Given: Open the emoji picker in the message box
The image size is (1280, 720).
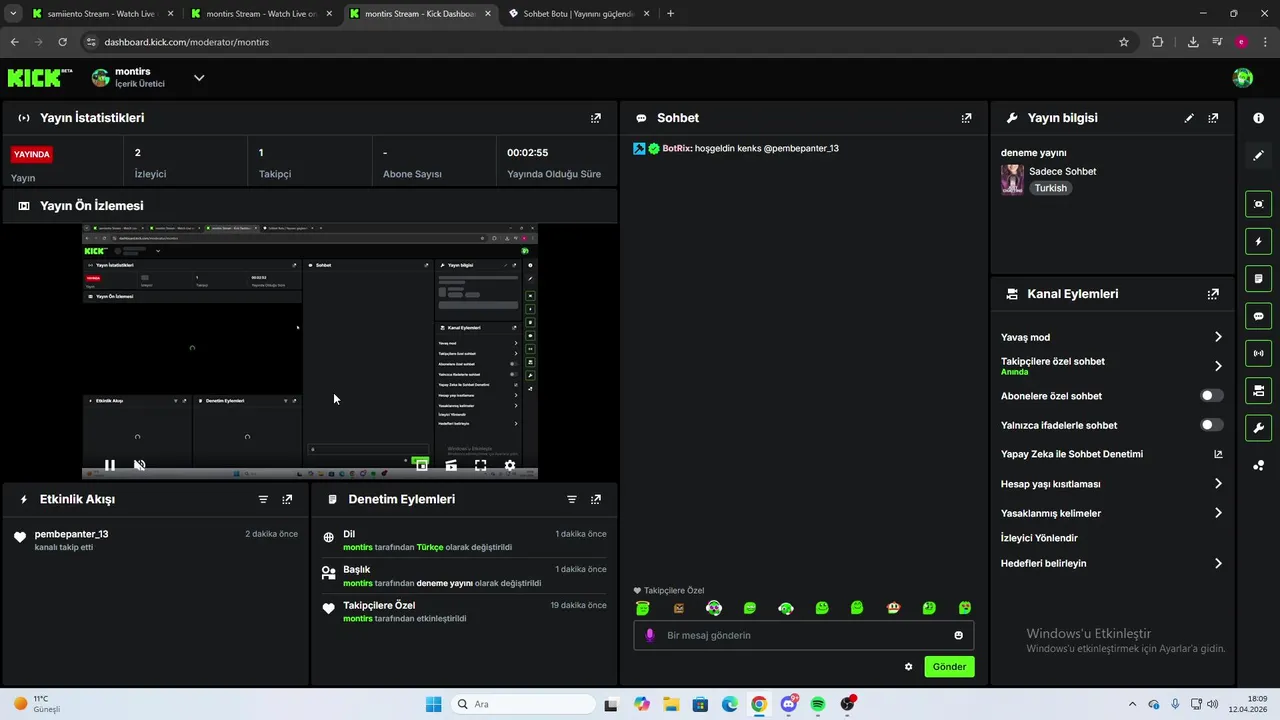Looking at the screenshot, I should coord(958,635).
